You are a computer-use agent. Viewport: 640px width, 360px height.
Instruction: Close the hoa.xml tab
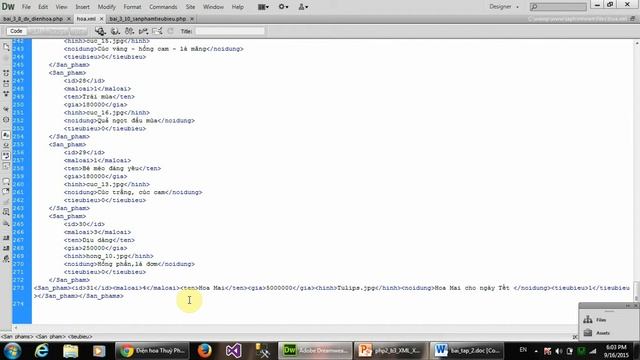[x=101, y=19]
